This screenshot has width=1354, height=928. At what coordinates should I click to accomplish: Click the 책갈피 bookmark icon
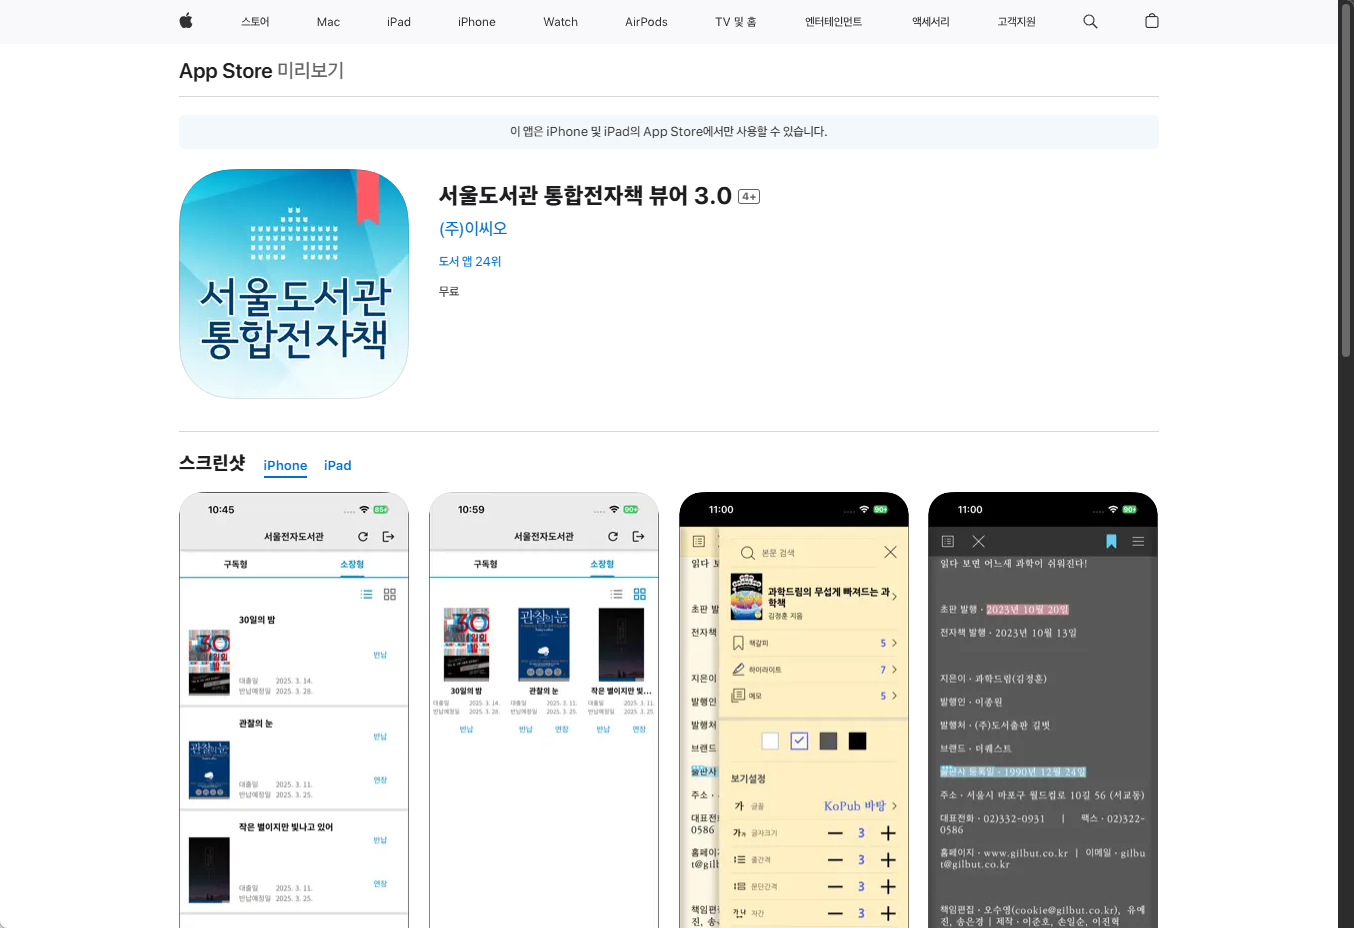738,643
